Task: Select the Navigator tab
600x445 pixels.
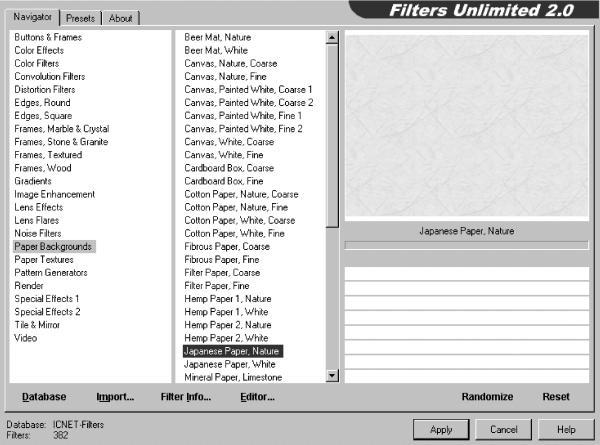Action: [33, 17]
